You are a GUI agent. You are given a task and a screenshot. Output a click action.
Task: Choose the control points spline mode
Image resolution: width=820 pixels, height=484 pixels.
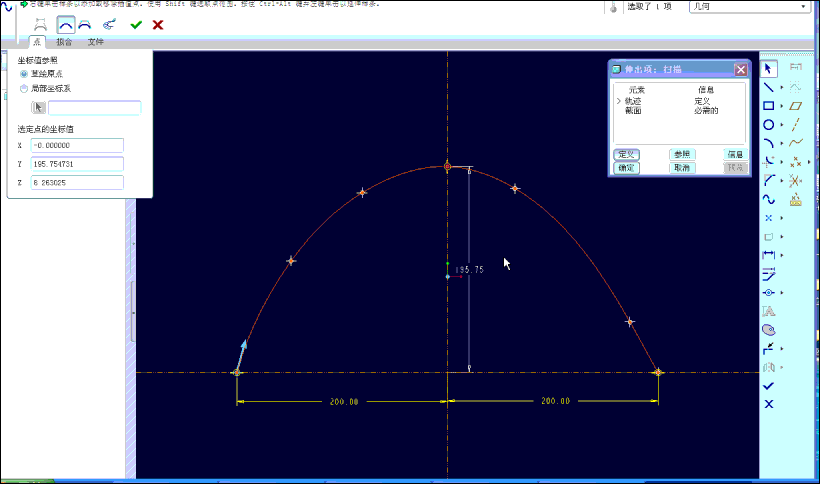(x=85, y=25)
